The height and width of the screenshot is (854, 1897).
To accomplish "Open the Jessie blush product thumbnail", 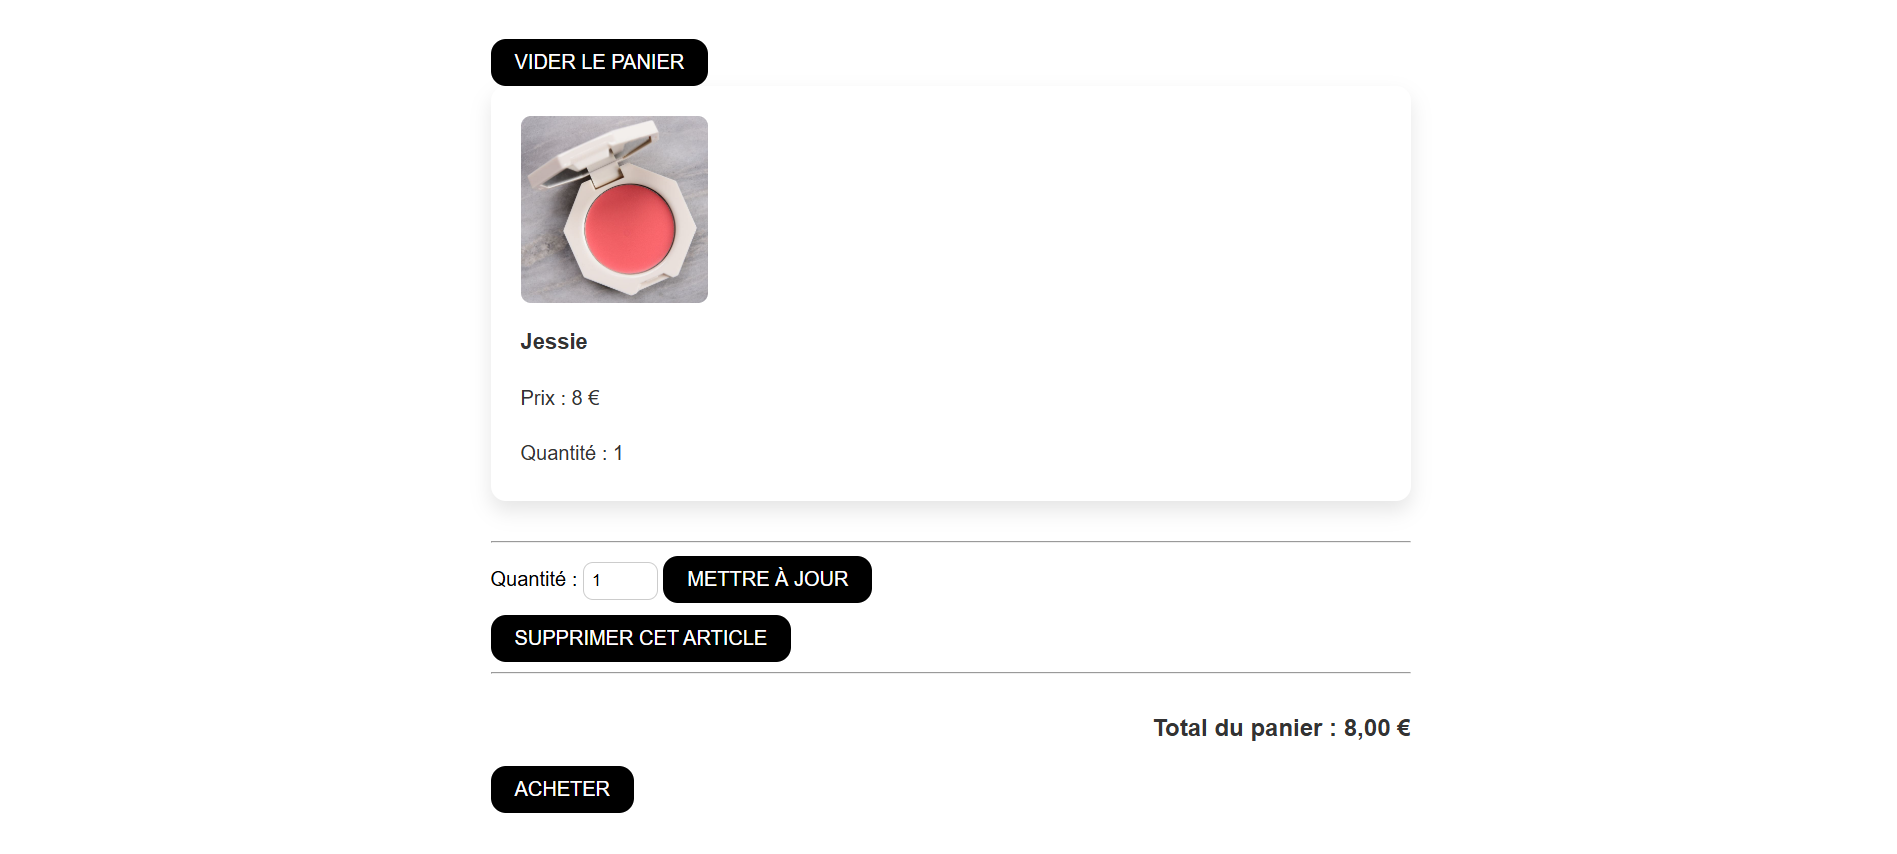I will click(614, 209).
